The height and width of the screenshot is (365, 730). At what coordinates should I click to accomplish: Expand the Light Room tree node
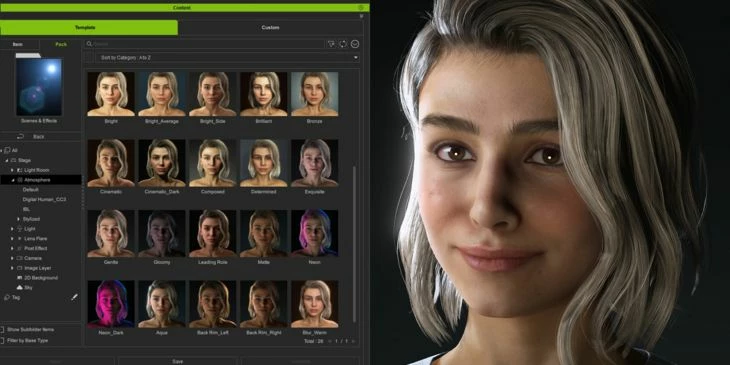[12, 170]
